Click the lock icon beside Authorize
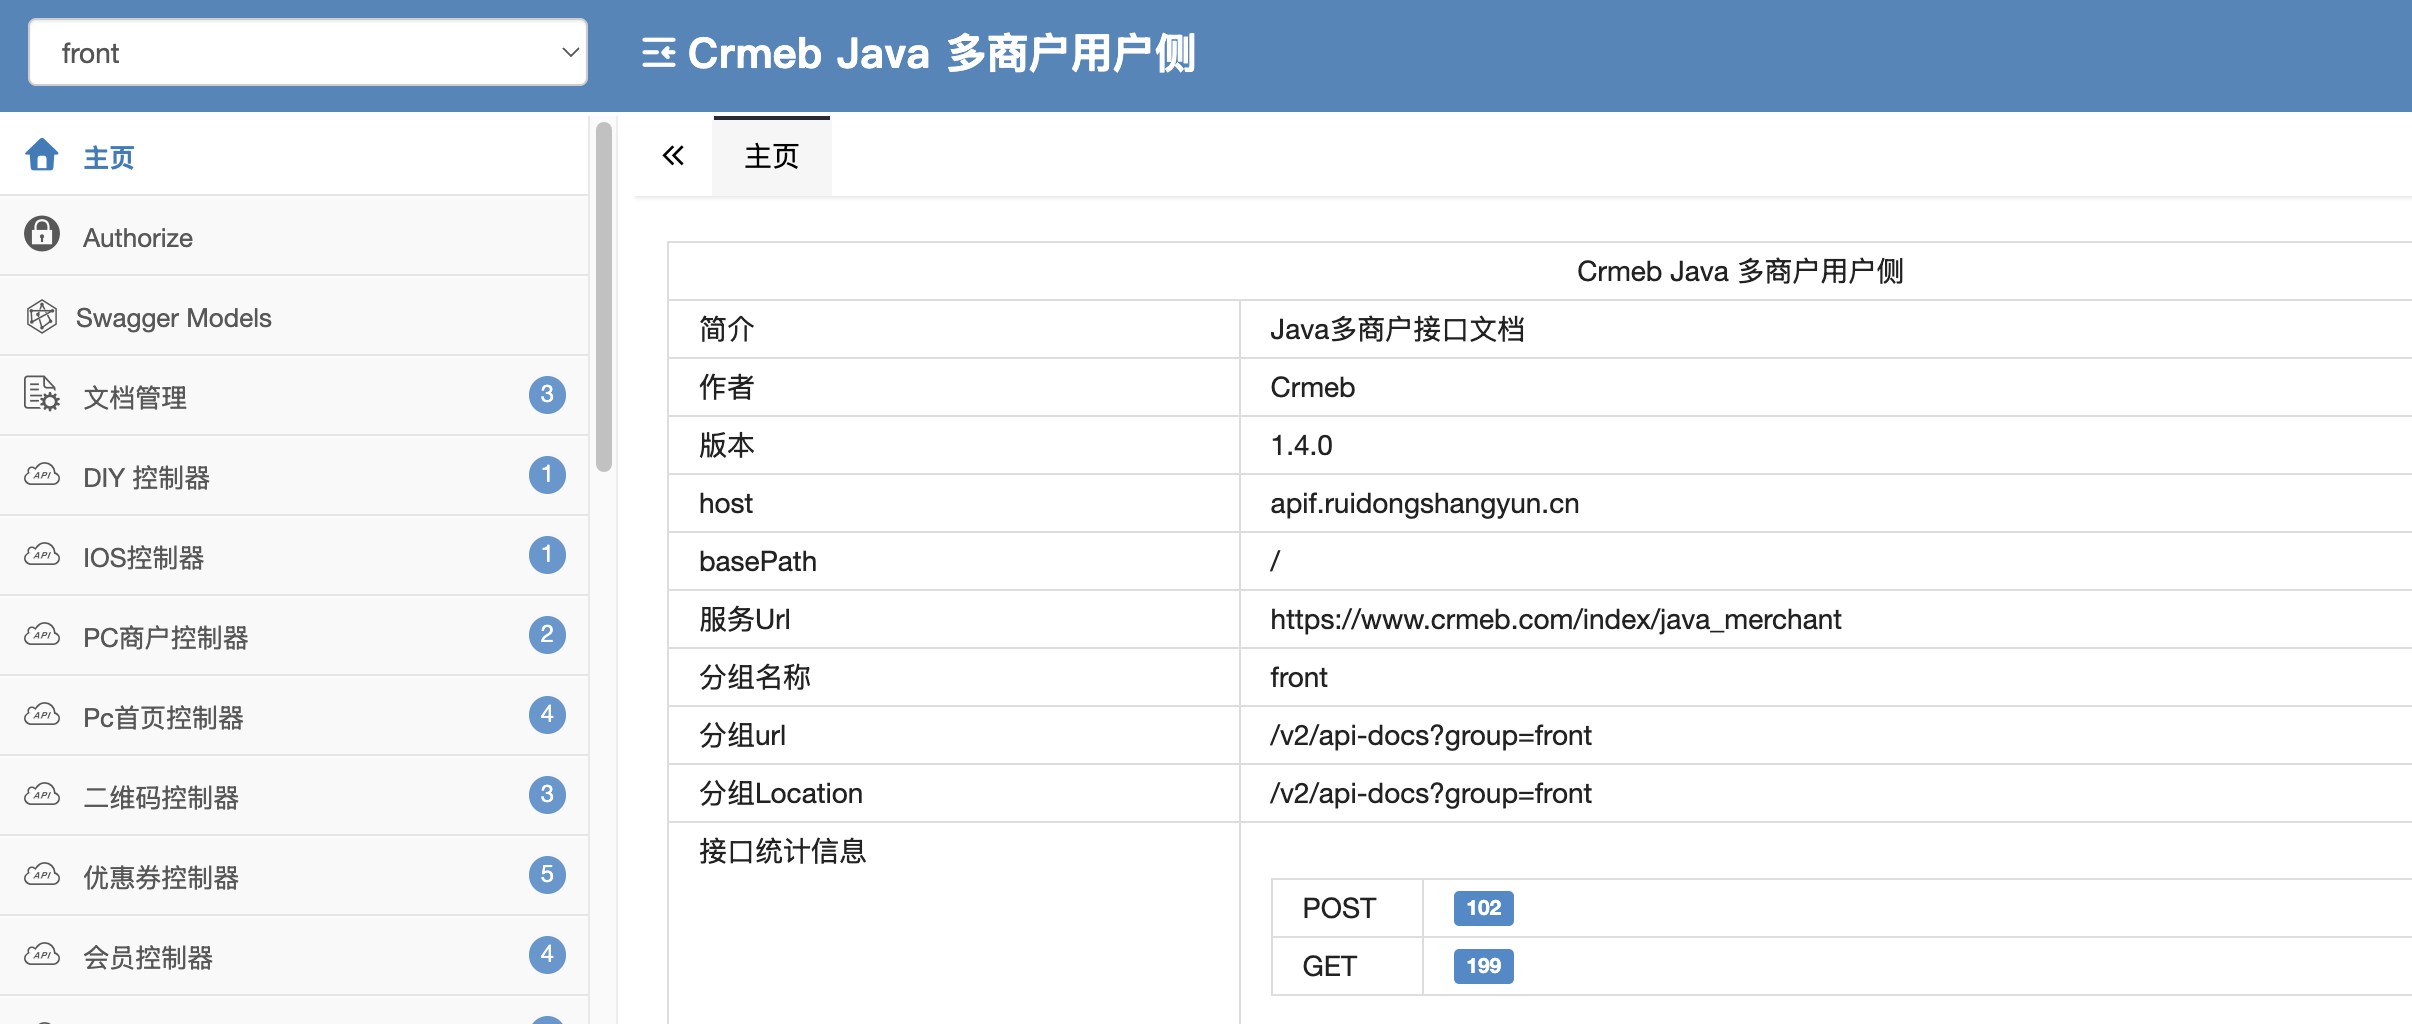Image resolution: width=2412 pixels, height=1024 pixels. [42, 234]
